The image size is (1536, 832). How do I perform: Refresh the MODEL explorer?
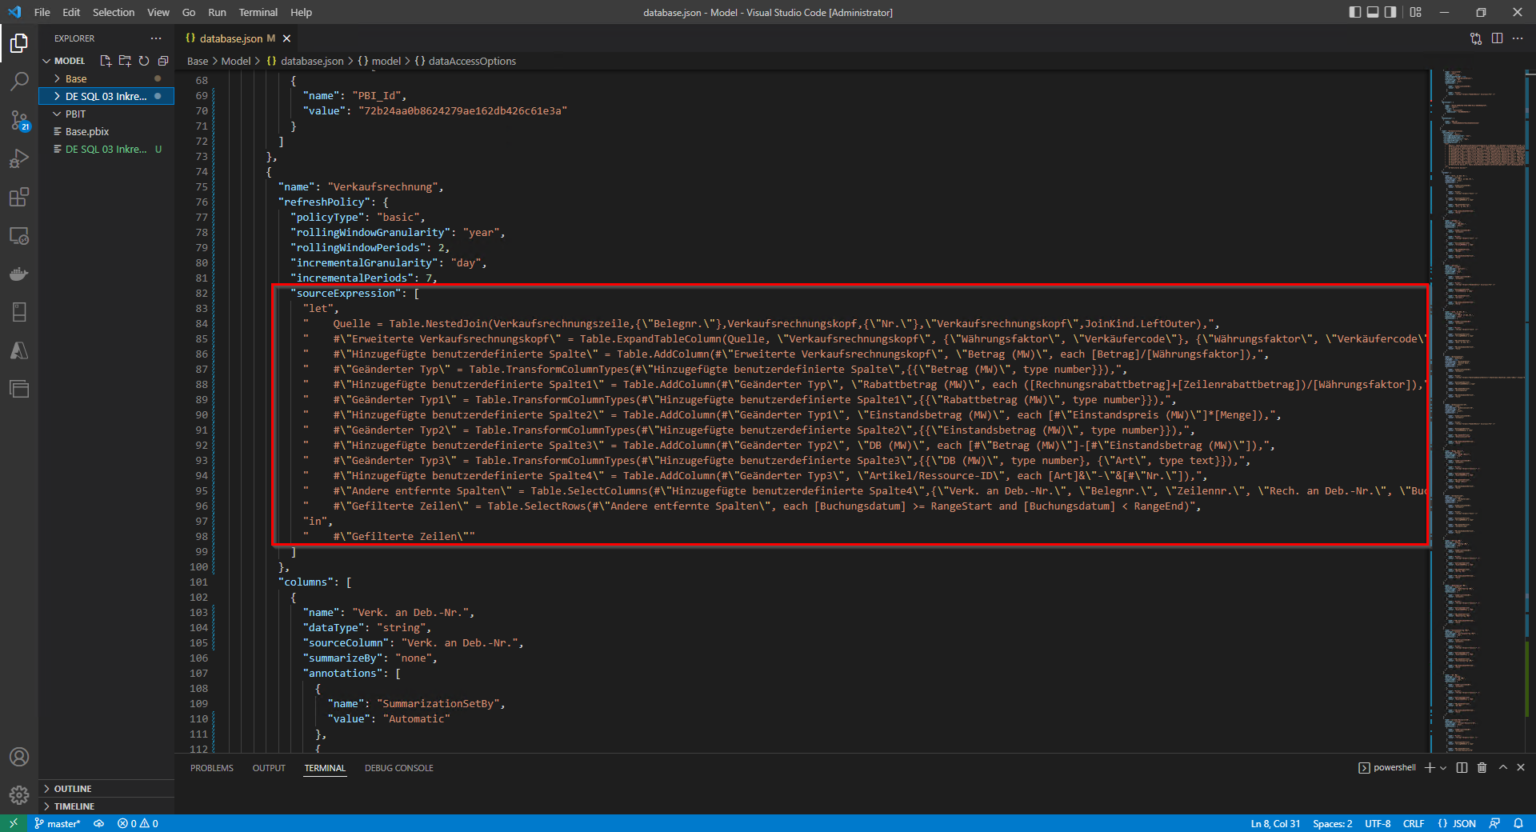point(143,60)
